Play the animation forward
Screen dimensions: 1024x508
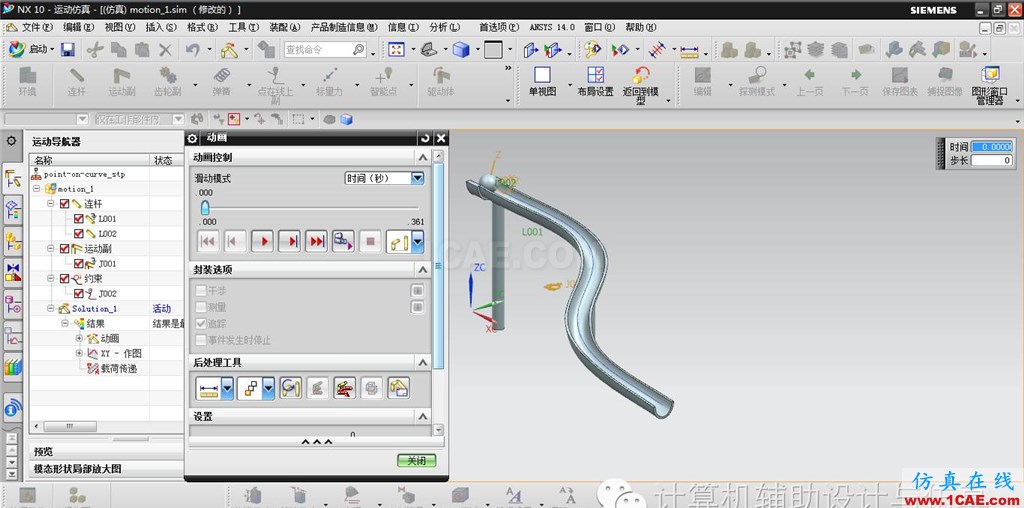(x=263, y=242)
